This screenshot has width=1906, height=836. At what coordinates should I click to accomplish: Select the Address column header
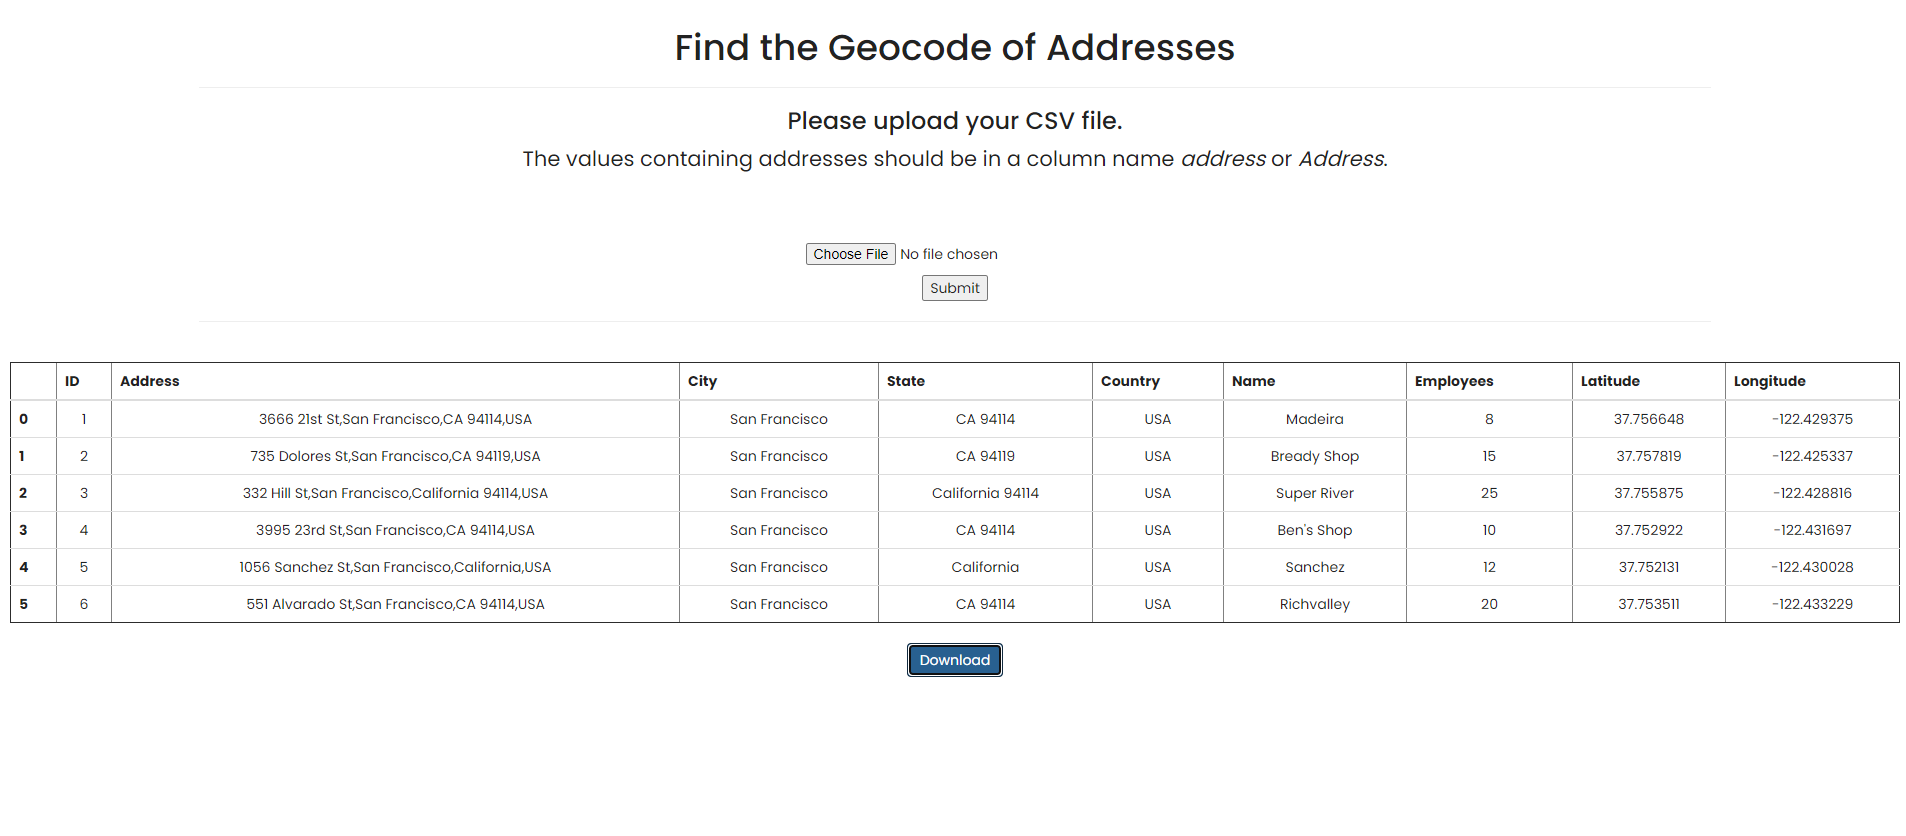149,381
